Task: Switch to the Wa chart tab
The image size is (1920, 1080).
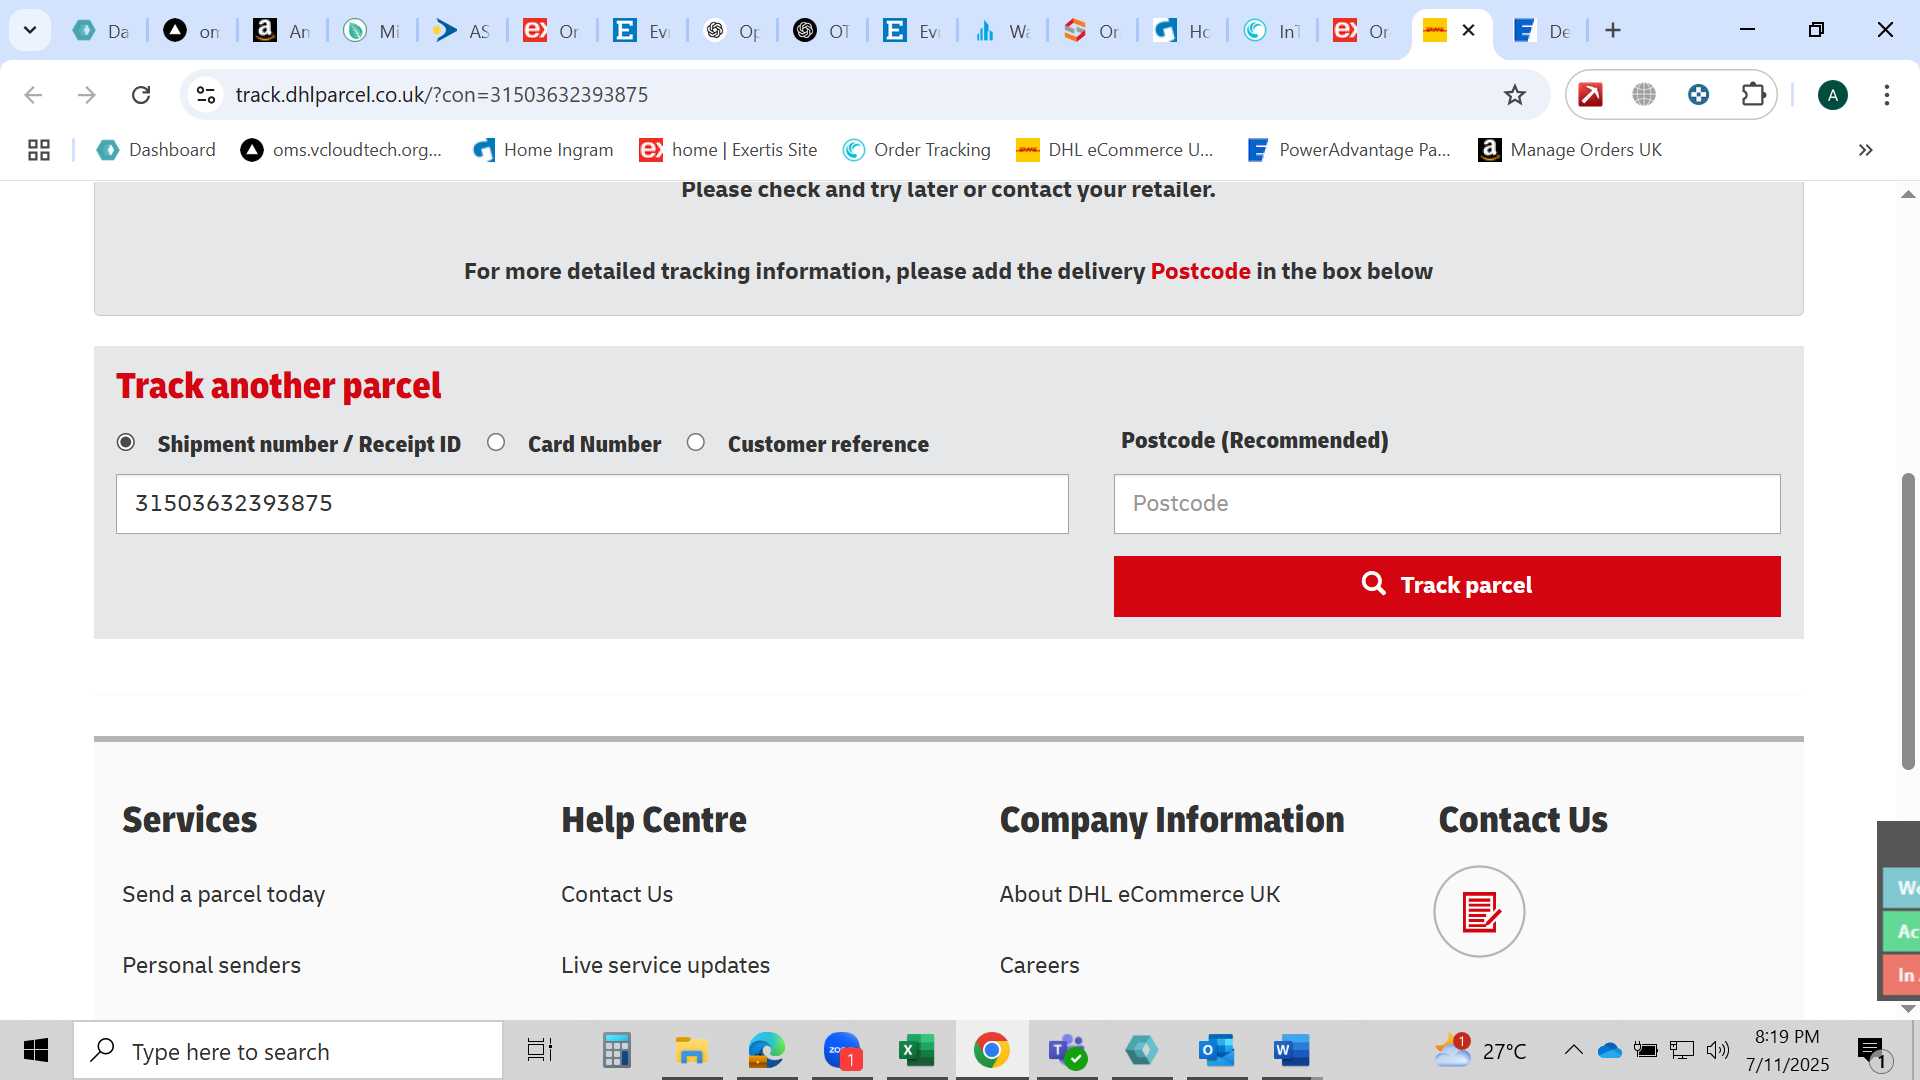Action: click(x=1002, y=31)
